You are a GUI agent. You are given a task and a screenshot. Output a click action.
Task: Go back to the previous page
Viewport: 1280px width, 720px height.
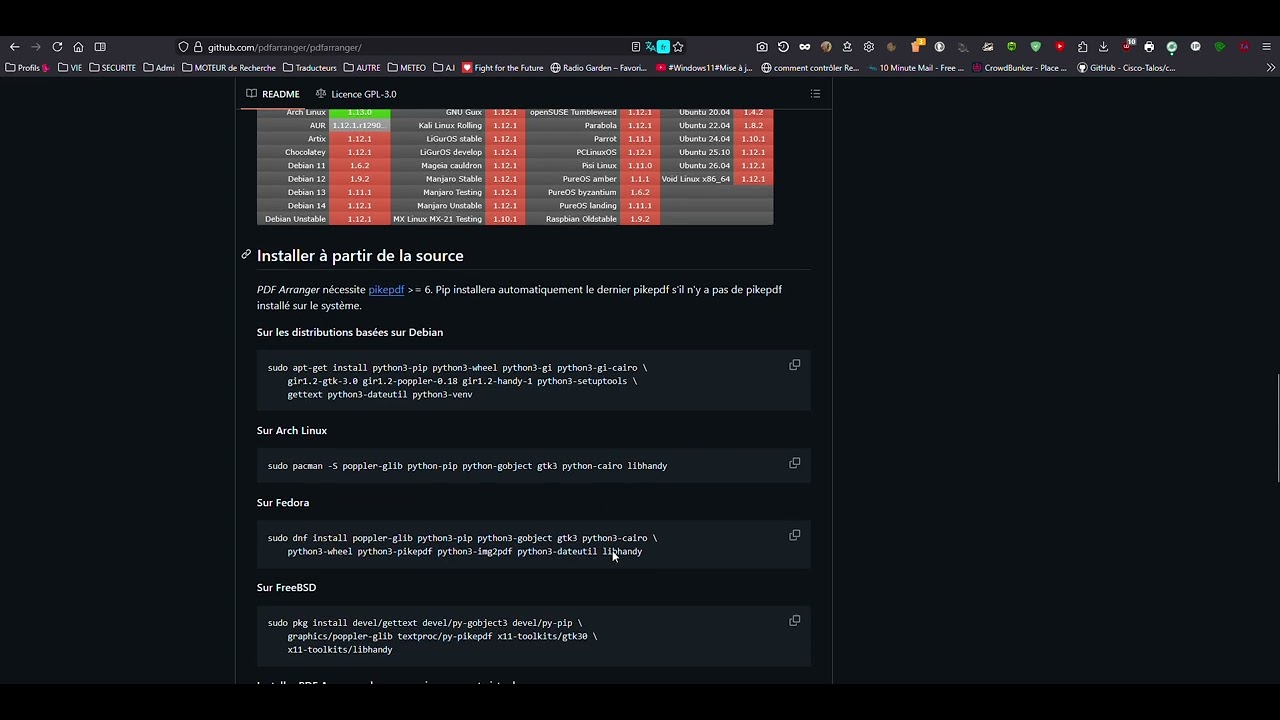coord(14,47)
